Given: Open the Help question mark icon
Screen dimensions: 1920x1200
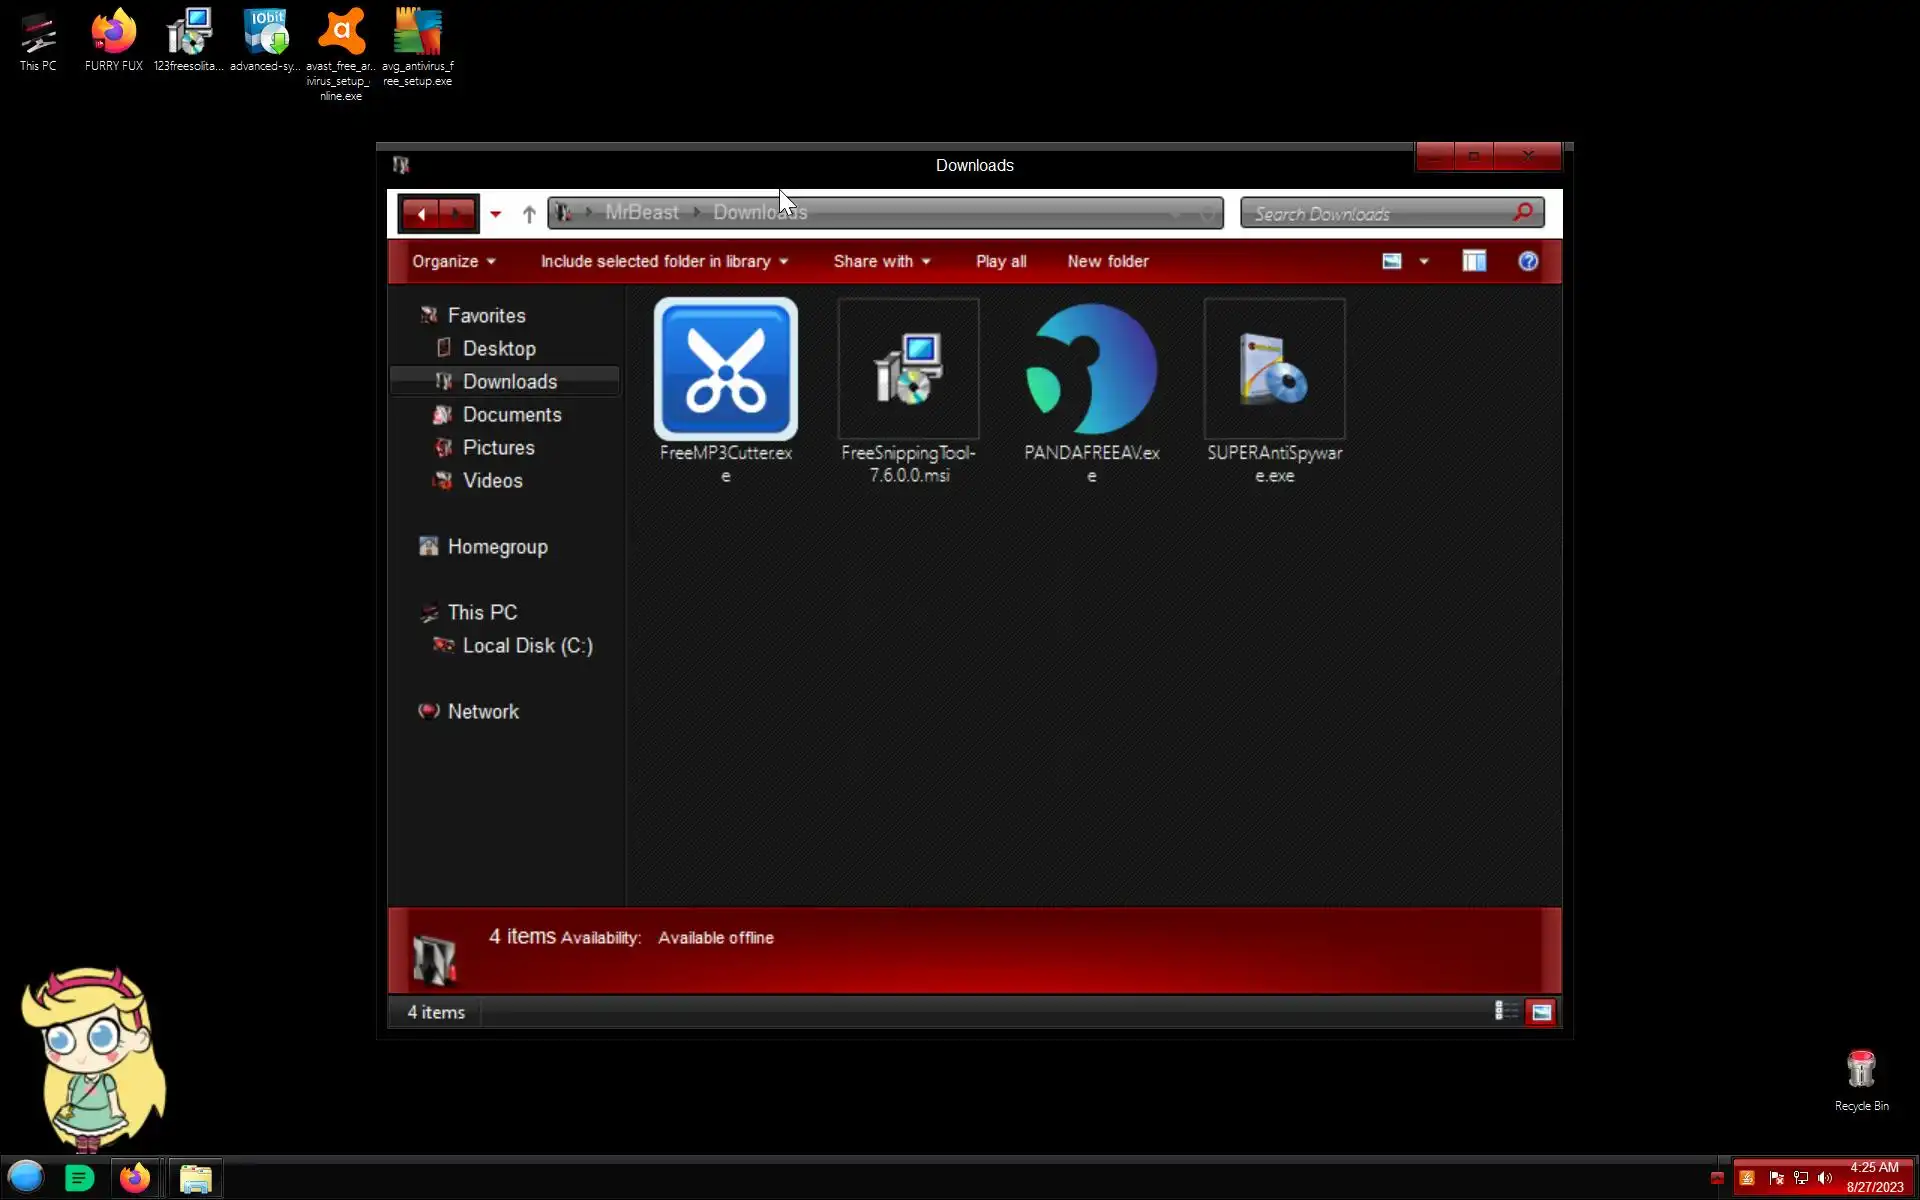Looking at the screenshot, I should pyautogui.click(x=1527, y=262).
